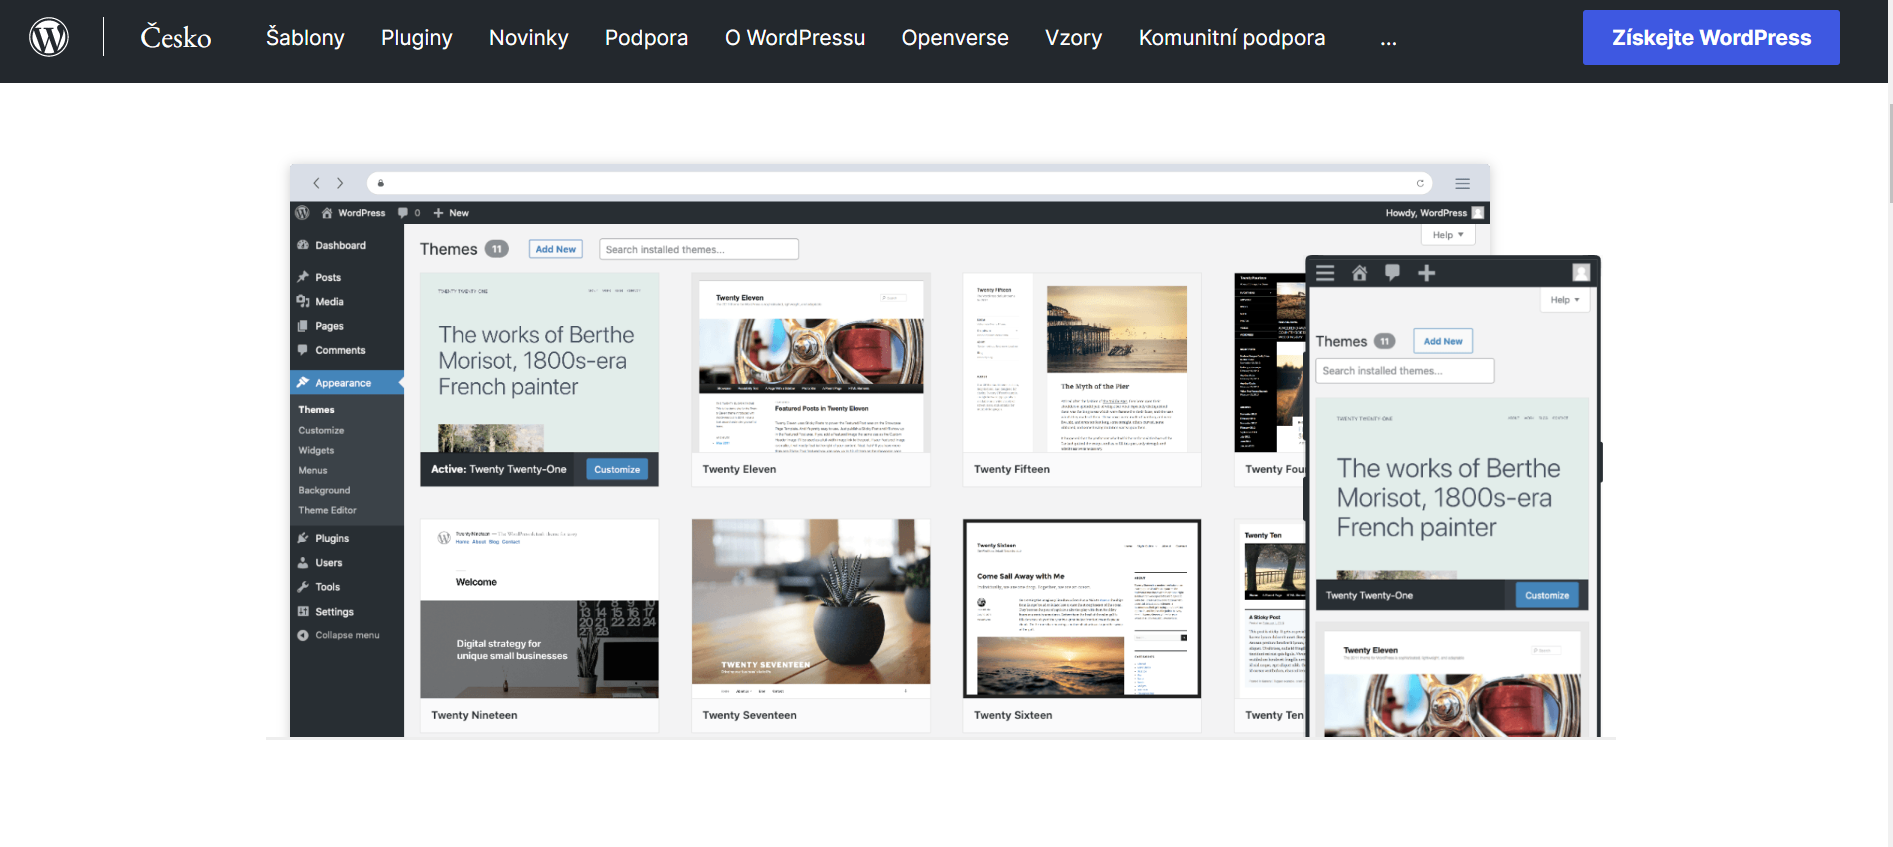Open the Widgets submenu item

coord(316,450)
